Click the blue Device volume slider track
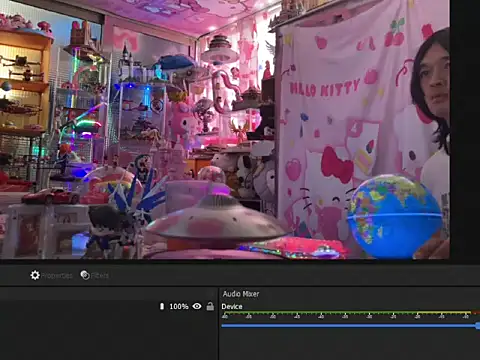 click(x=348, y=326)
